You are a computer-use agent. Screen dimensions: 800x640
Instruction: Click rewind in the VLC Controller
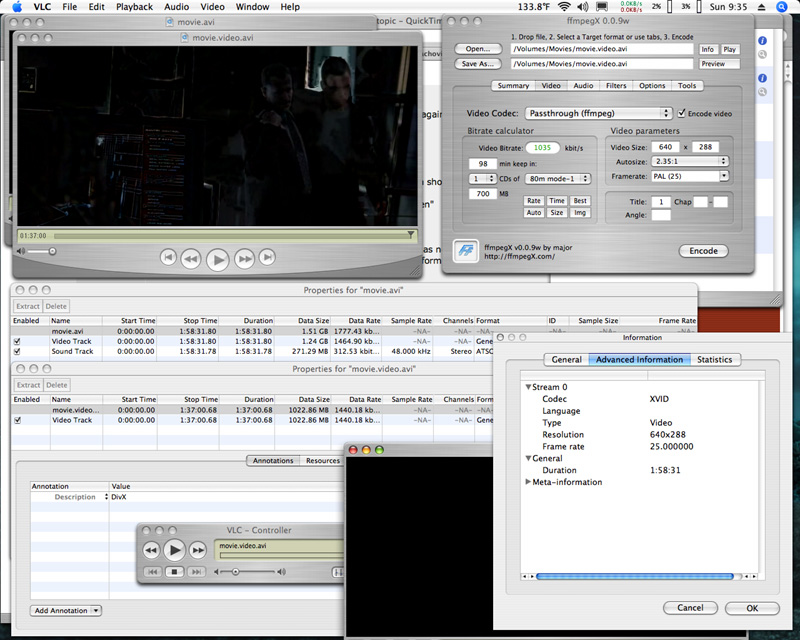coord(151,550)
